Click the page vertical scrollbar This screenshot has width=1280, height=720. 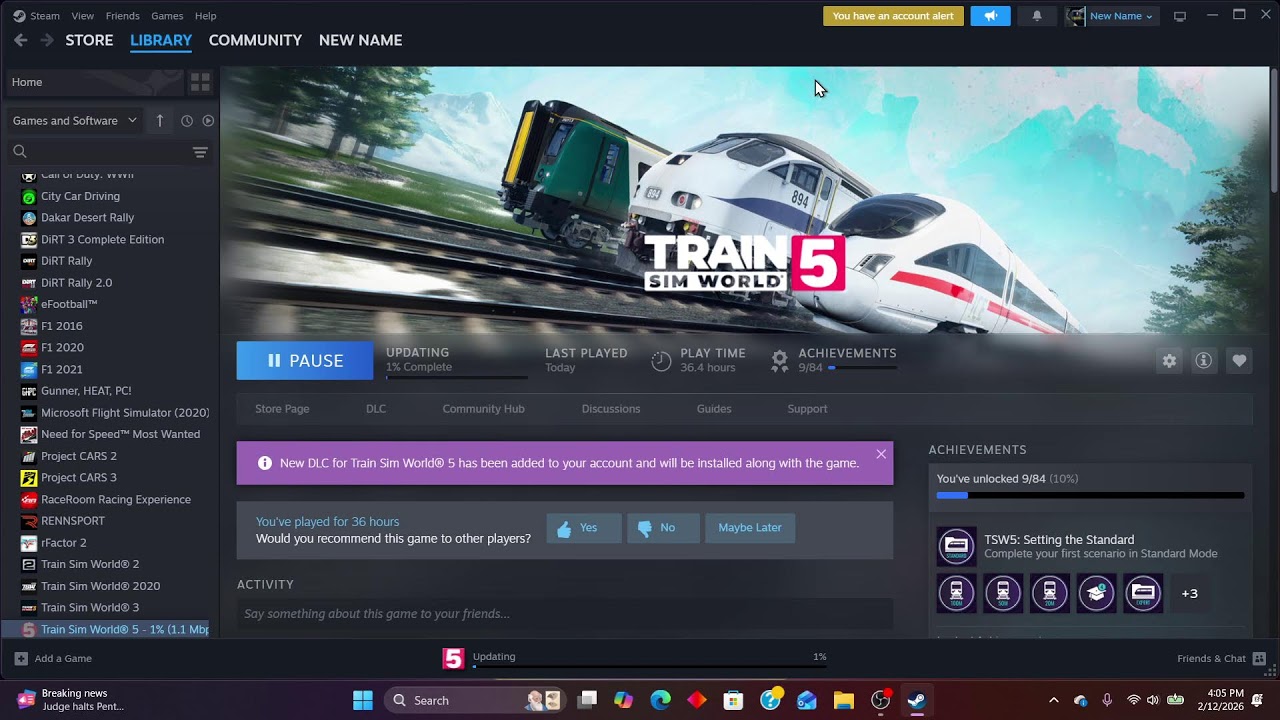[1274, 130]
